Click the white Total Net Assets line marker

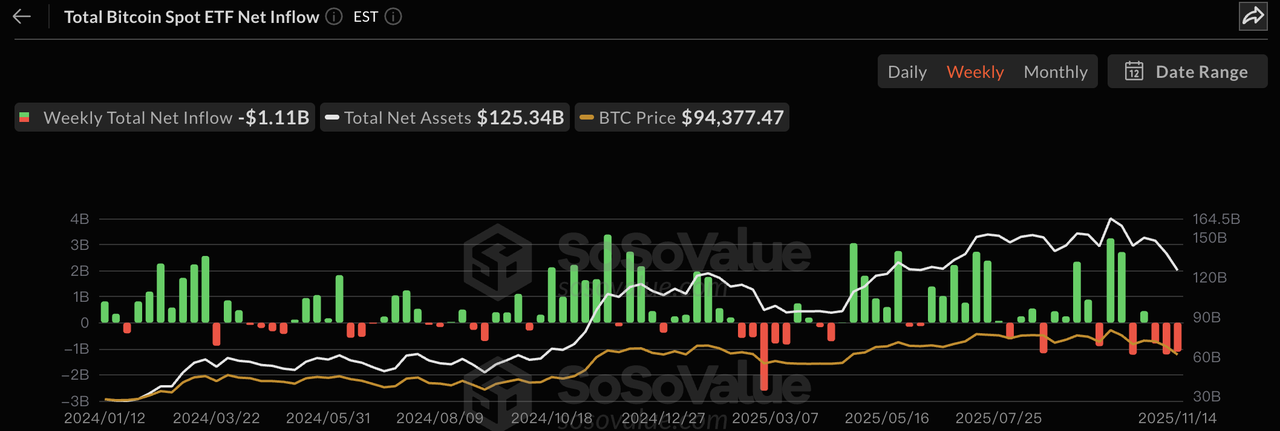[331, 118]
